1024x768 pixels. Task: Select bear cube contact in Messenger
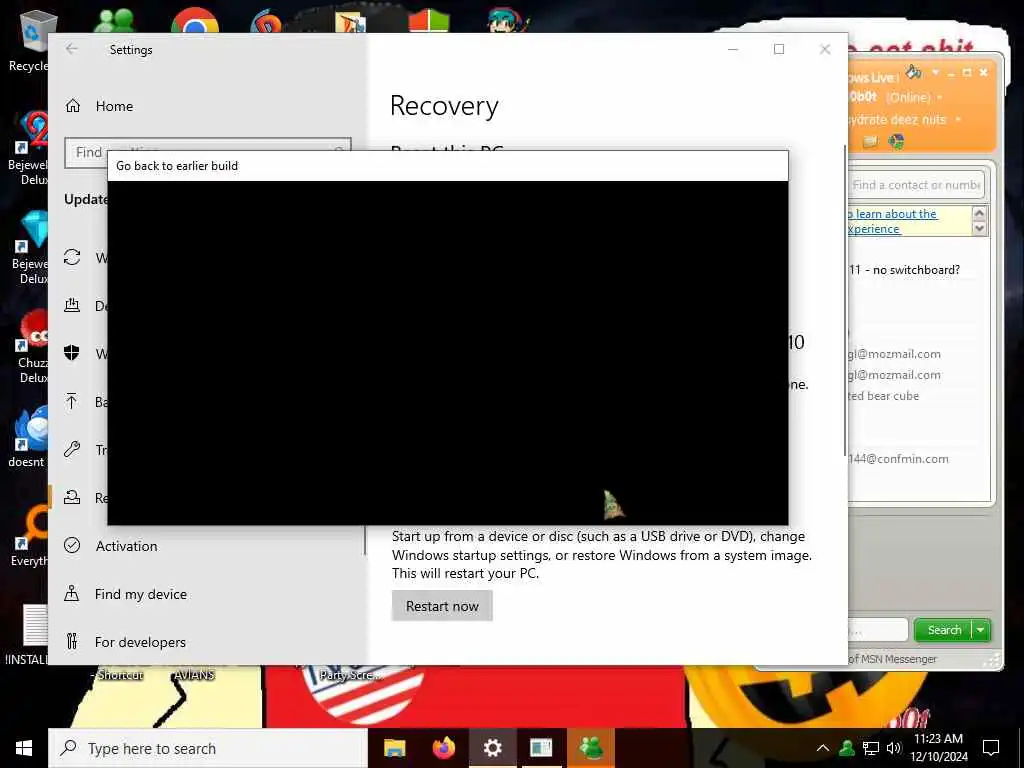tap(884, 396)
